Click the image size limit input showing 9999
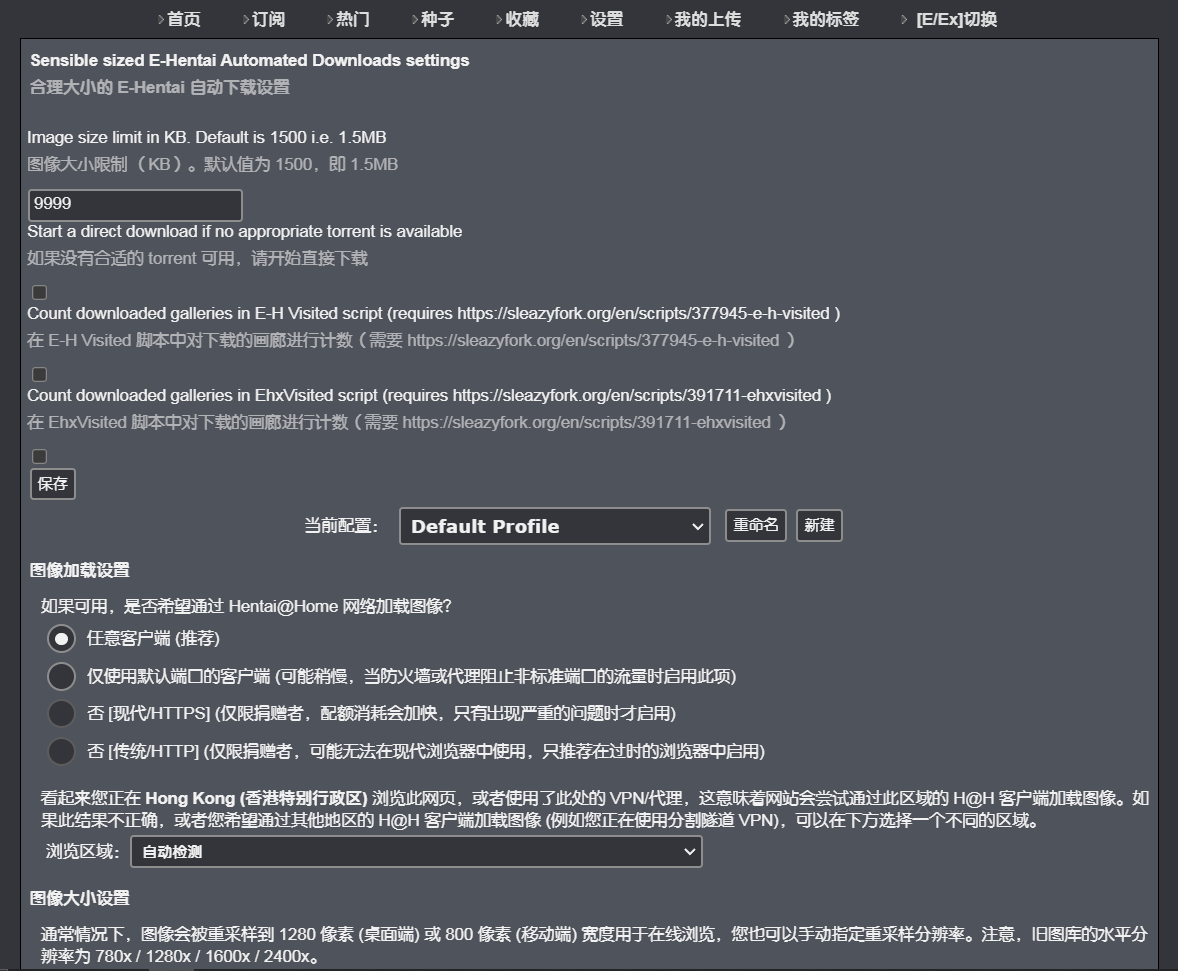The width and height of the screenshot is (1178, 971). click(x=135, y=204)
